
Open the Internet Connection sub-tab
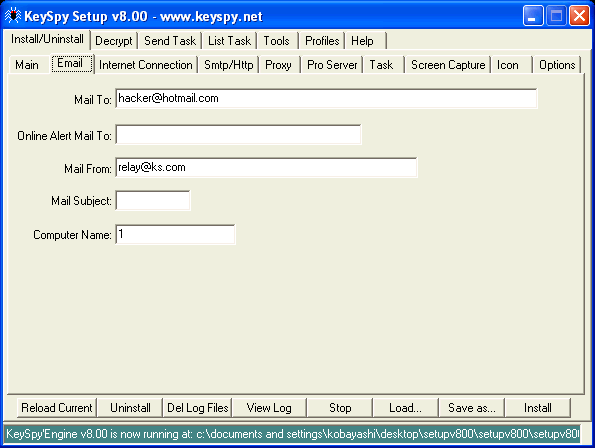point(146,65)
